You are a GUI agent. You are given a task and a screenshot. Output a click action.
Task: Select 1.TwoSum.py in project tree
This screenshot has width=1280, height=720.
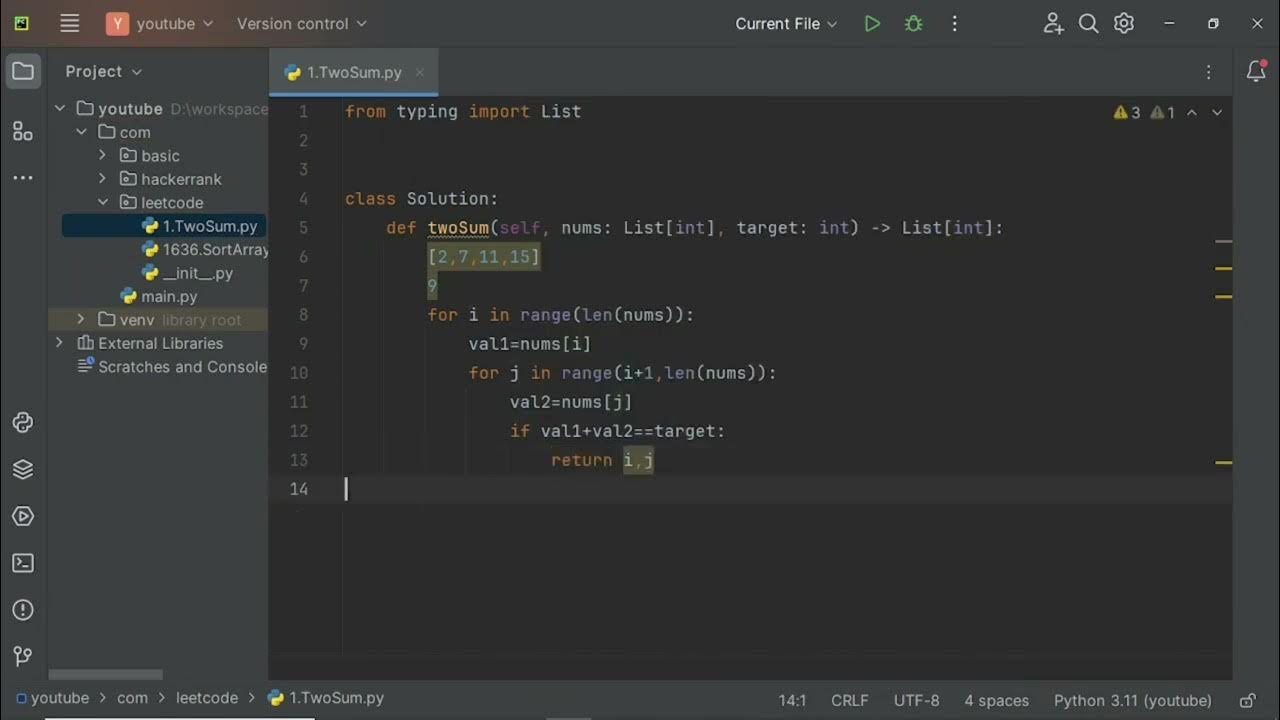tap(164, 226)
